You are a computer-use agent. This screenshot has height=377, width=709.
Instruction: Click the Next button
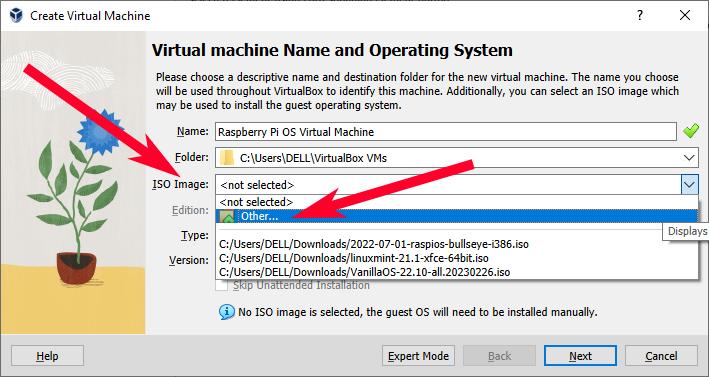(580, 356)
